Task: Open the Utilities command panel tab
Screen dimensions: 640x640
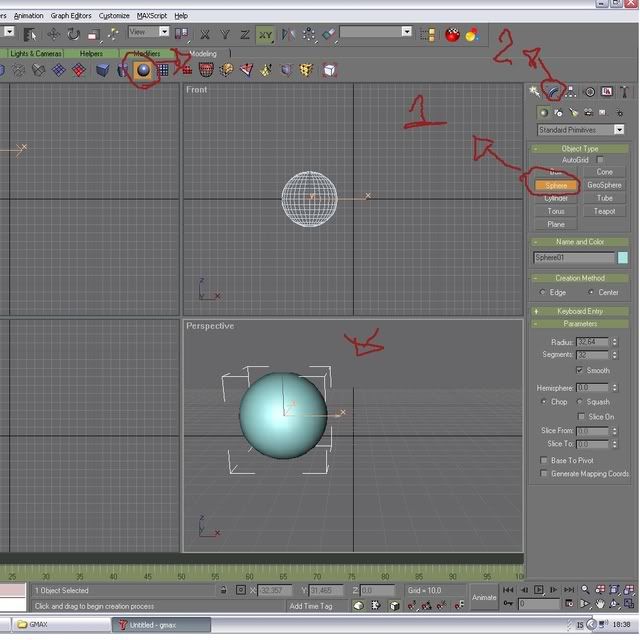Action: [625, 92]
